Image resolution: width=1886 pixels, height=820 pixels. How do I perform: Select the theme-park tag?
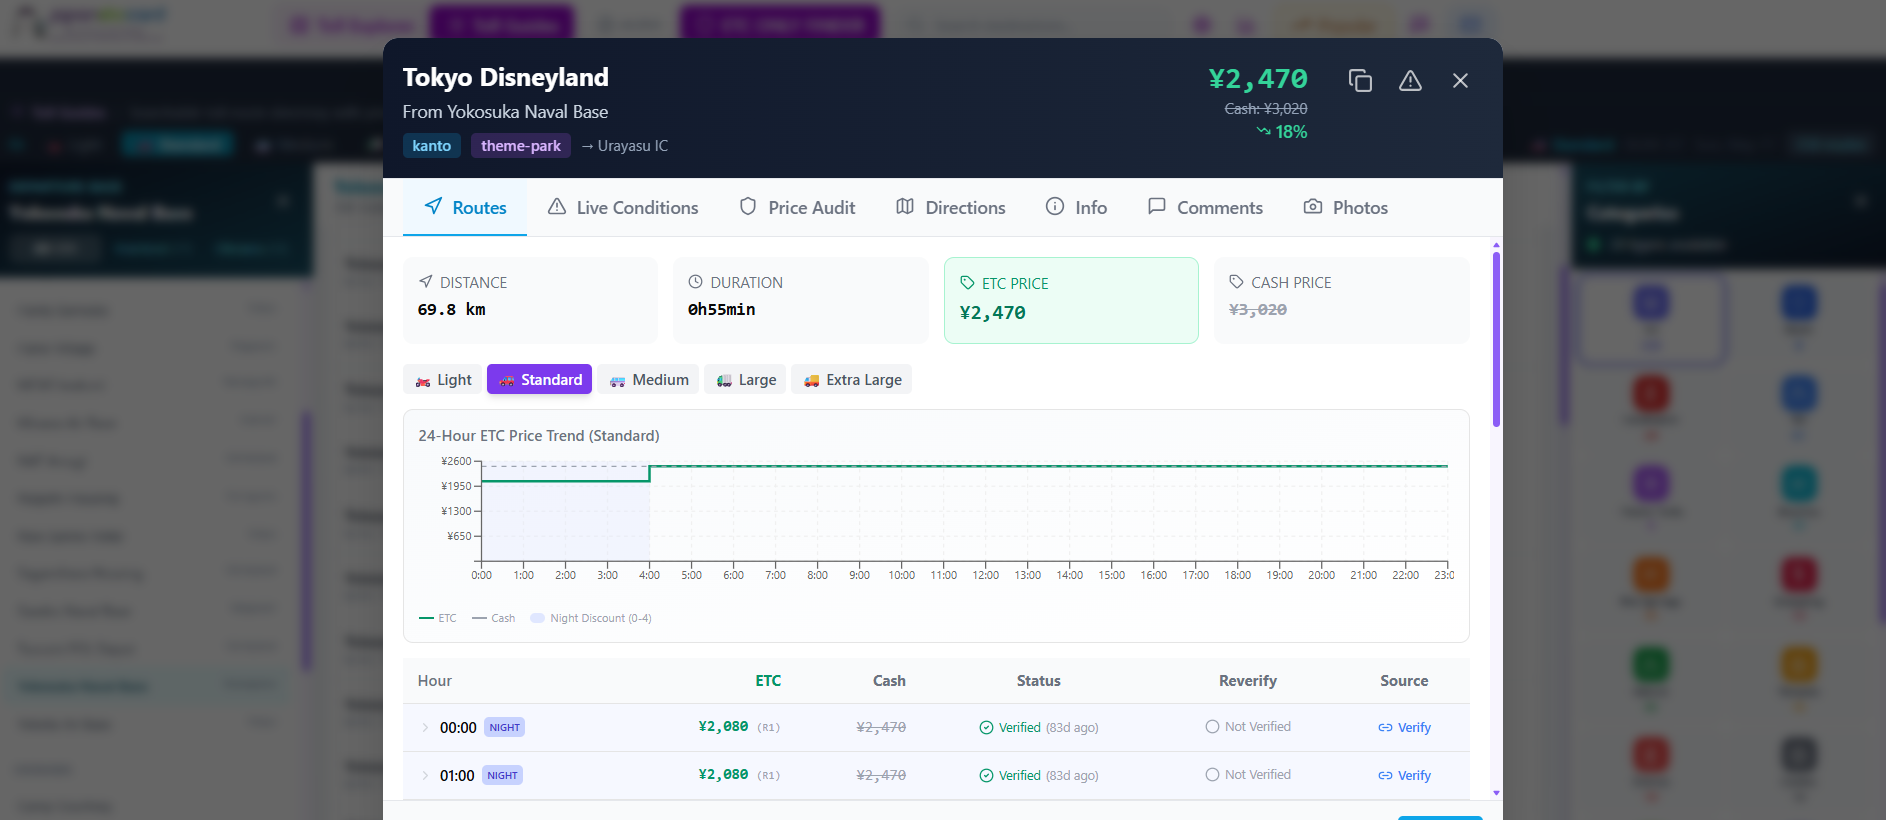click(x=521, y=146)
